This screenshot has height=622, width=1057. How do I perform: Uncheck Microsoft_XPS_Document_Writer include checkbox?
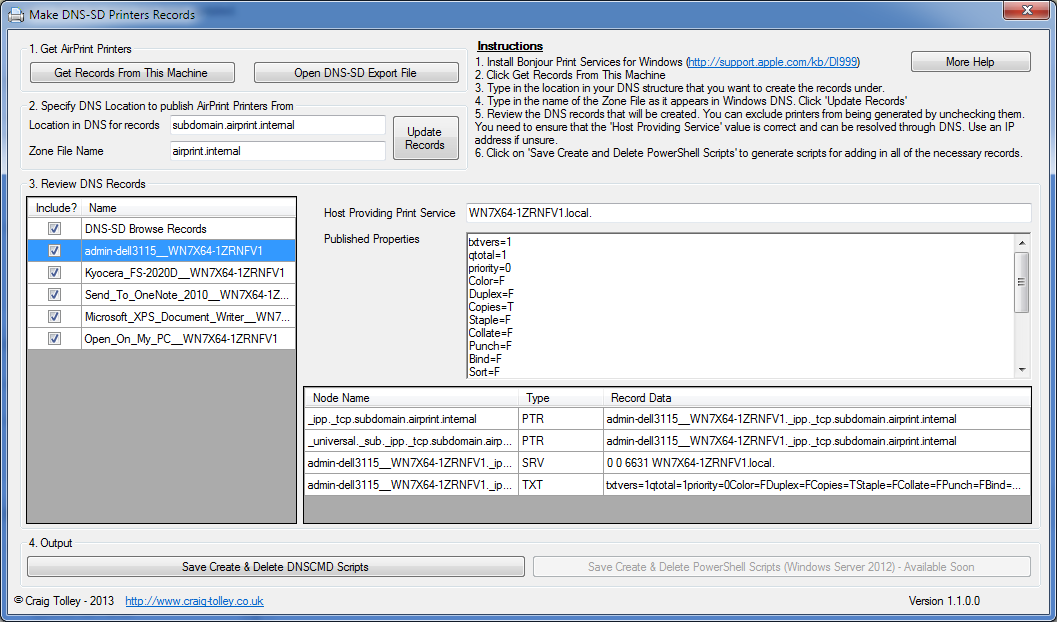click(55, 317)
